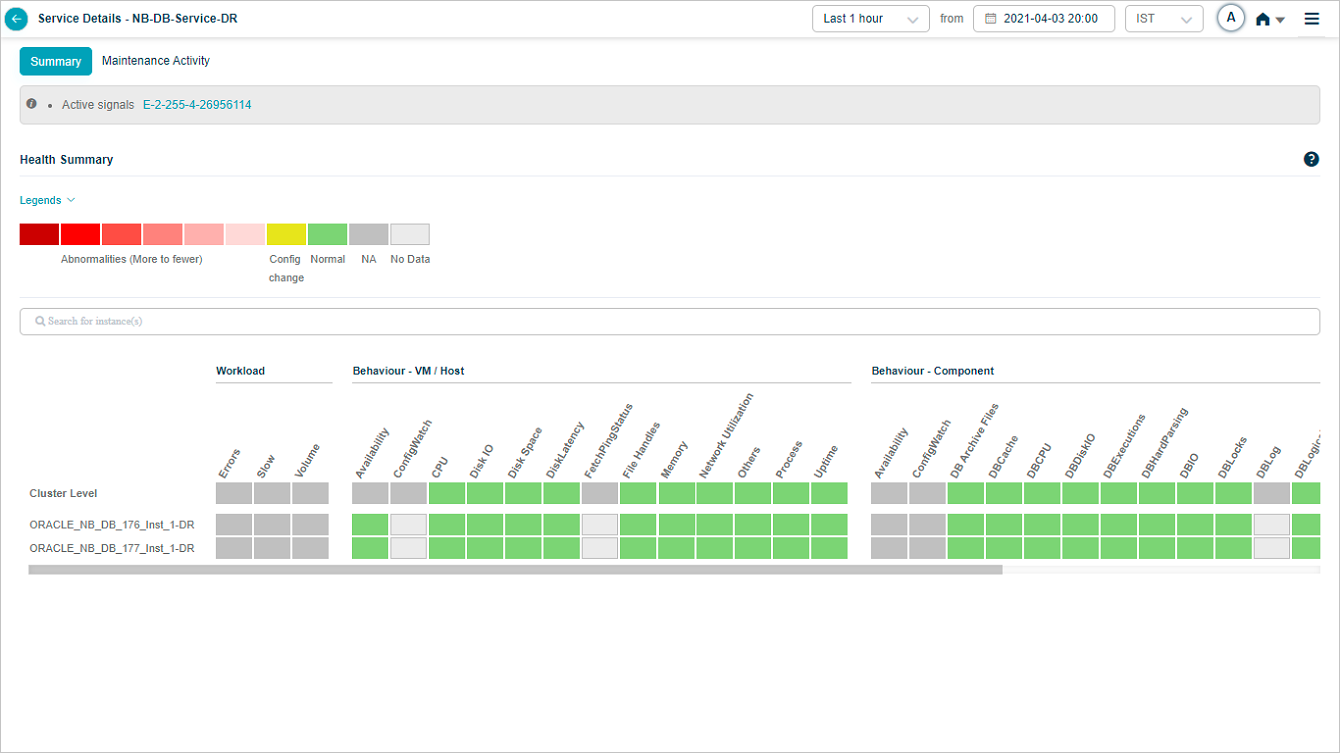This screenshot has height=753, width=1340.
Task: Click the Workload group header
Action: (x=240, y=371)
